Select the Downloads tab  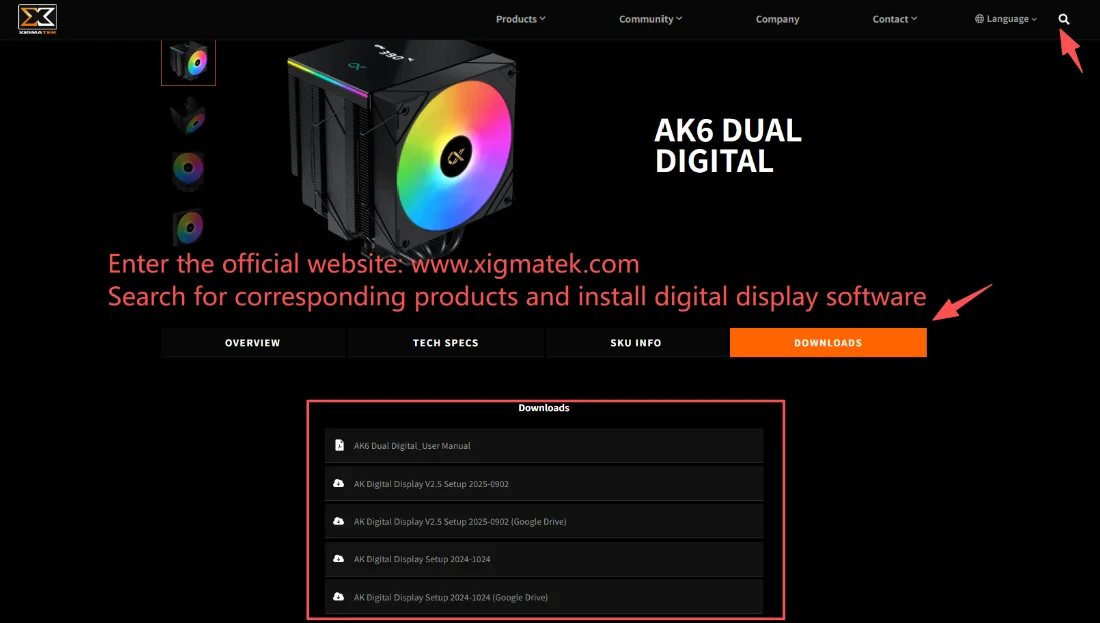coord(828,342)
